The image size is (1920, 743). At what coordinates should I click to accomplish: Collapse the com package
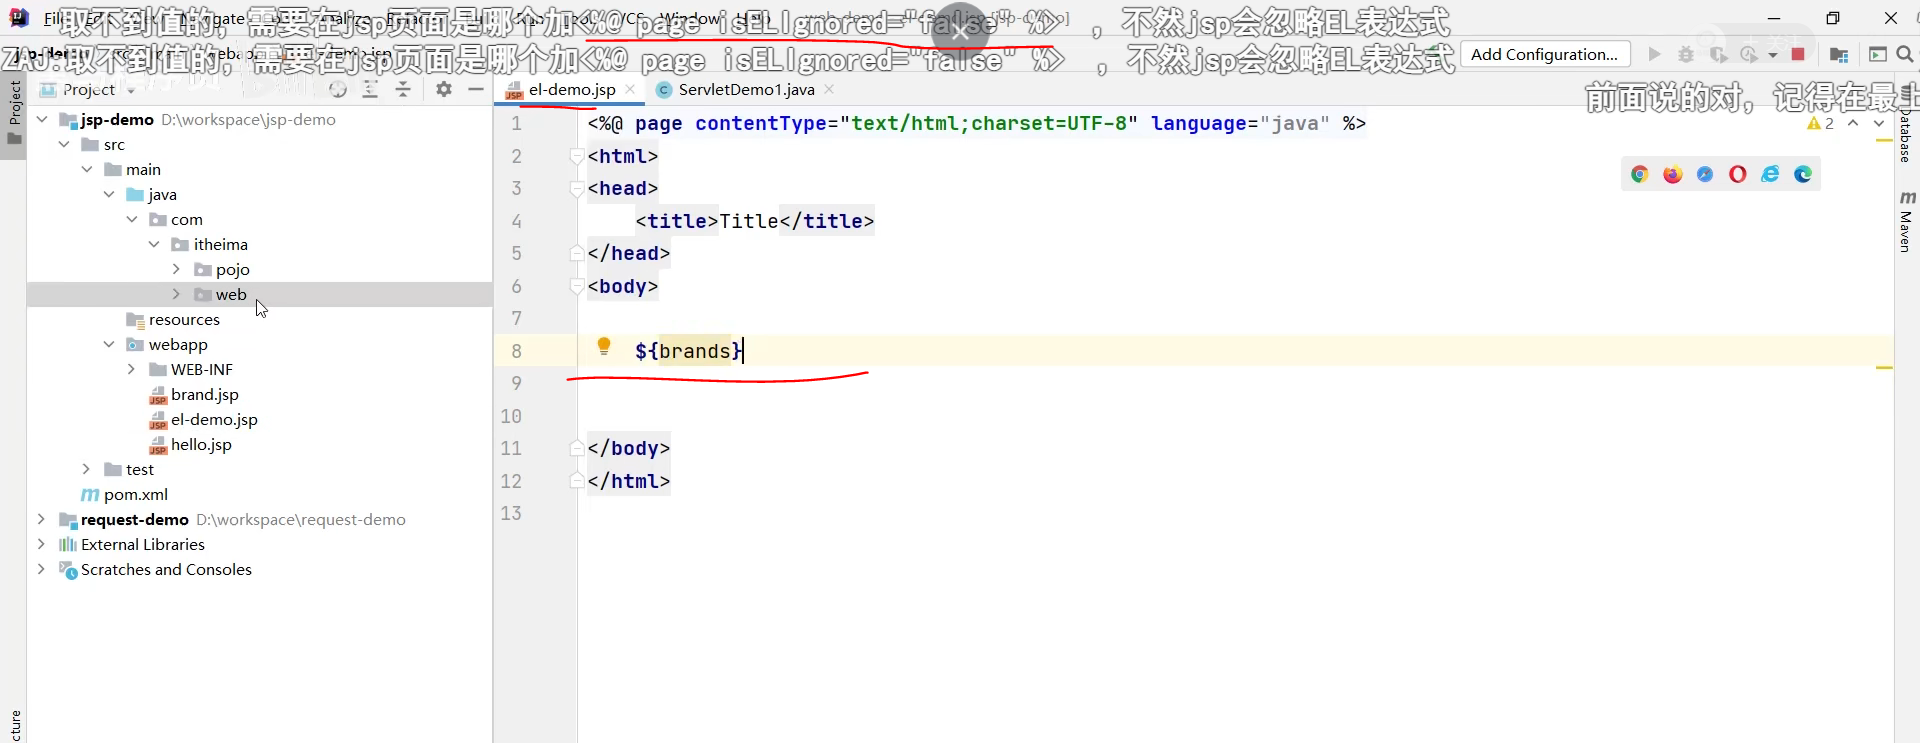point(132,219)
